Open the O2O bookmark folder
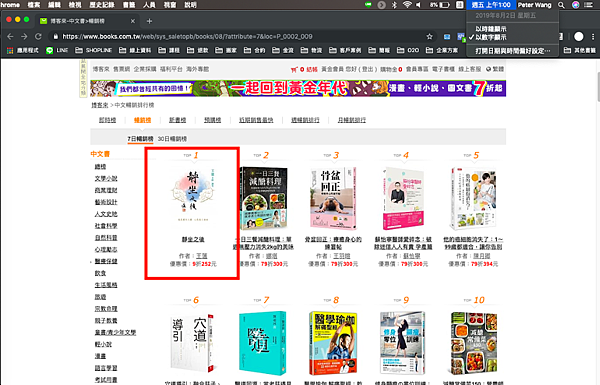Screen dimensions: 600x385 coord(408,50)
